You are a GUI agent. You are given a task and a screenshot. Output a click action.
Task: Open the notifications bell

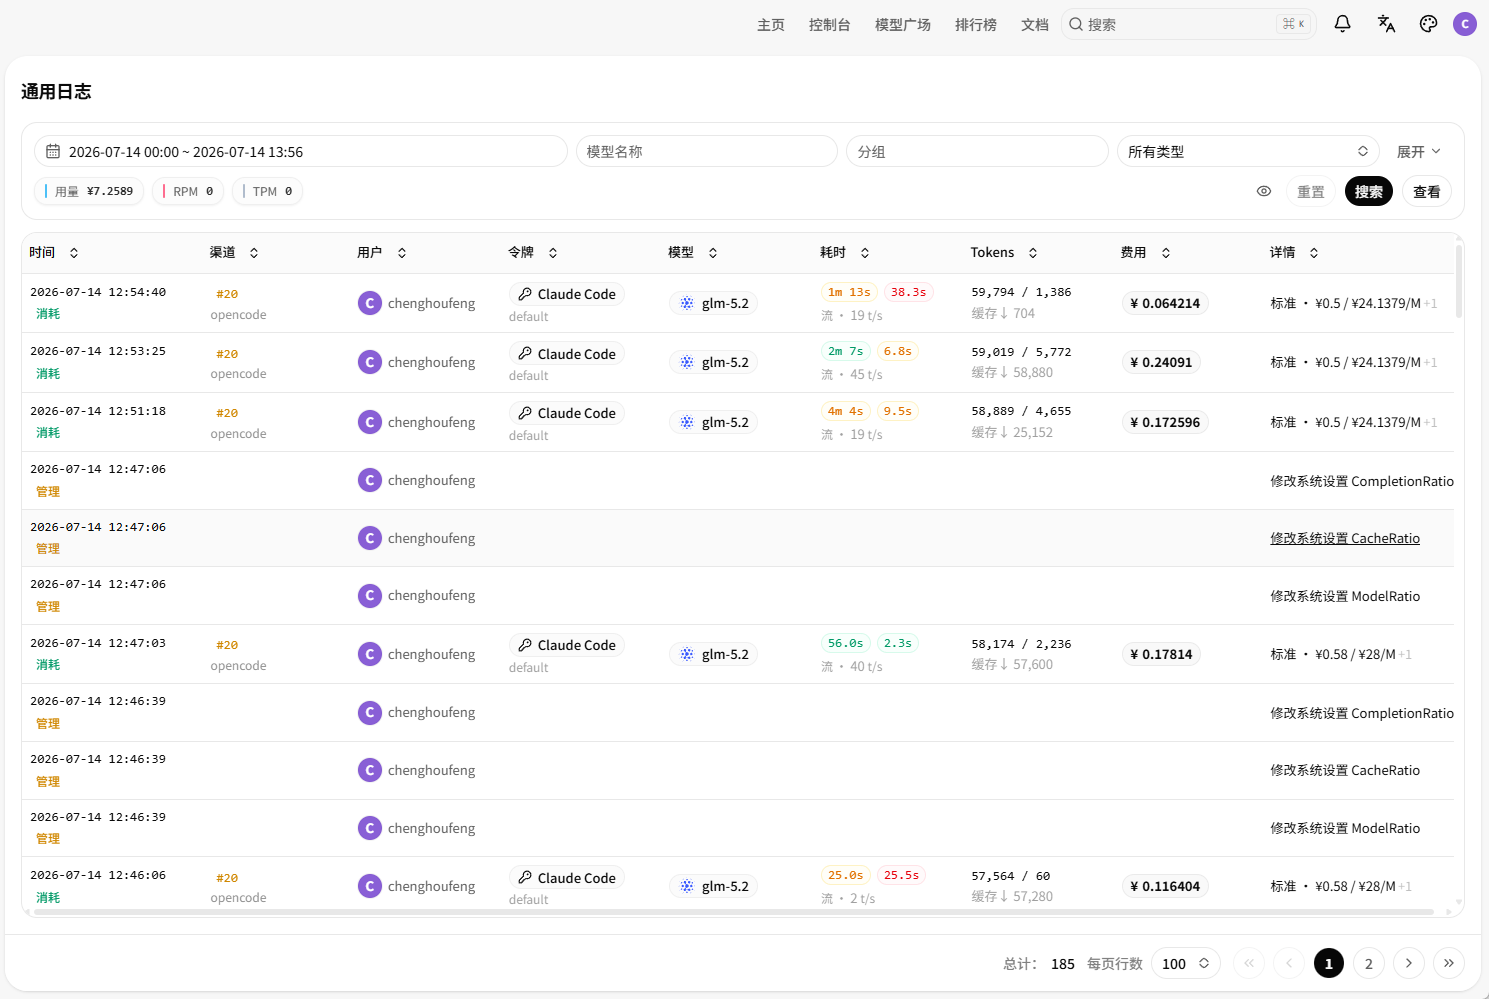point(1343,24)
